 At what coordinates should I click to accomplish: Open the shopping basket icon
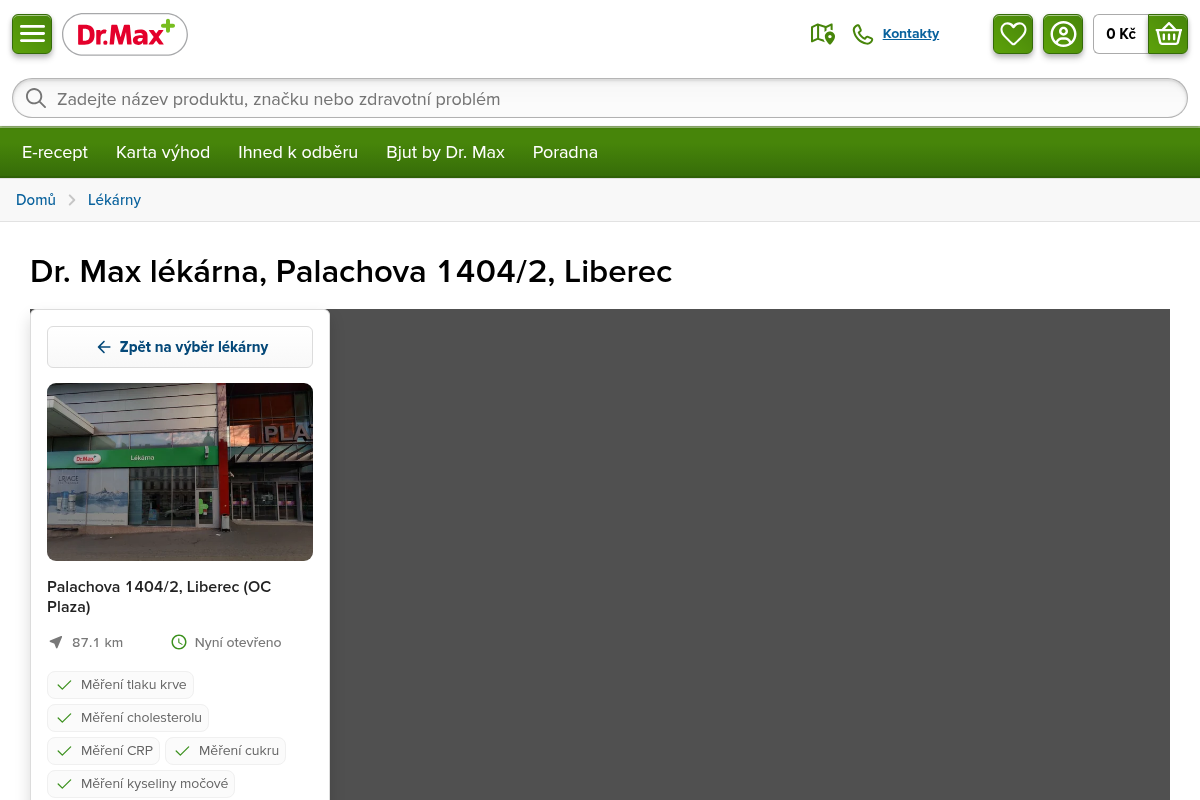coord(1168,34)
